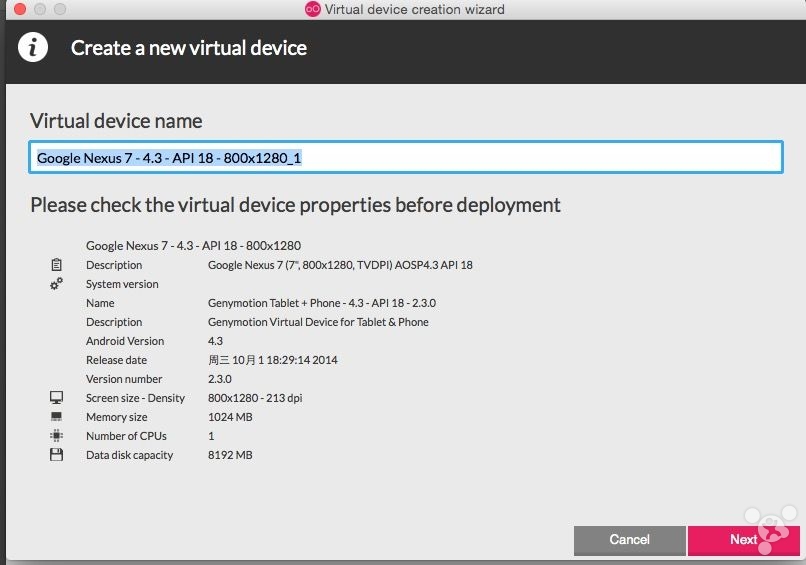
Task: Click the gears System version icon
Action: [x=57, y=283]
